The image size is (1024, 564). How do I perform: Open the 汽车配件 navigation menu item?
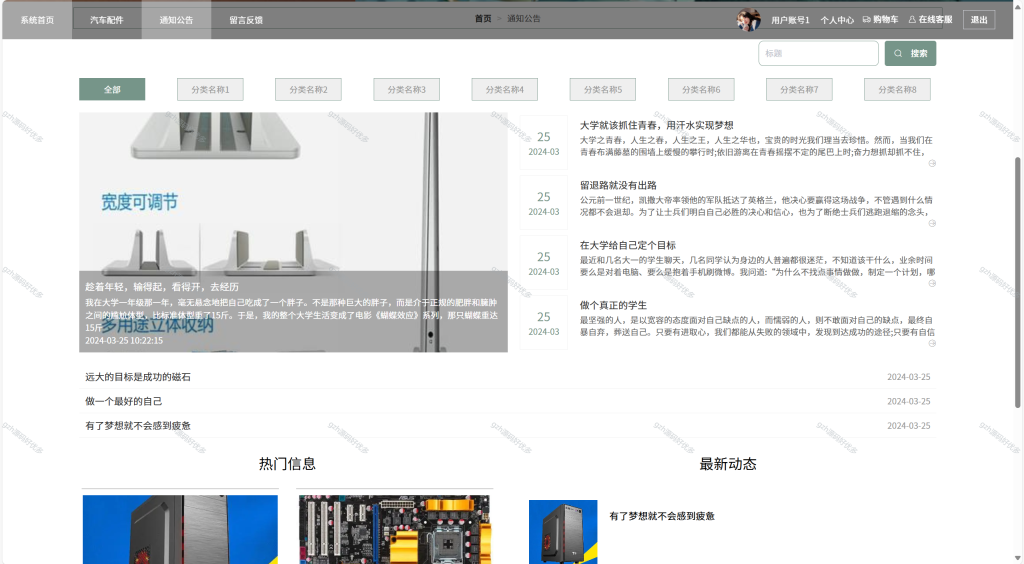(106, 20)
